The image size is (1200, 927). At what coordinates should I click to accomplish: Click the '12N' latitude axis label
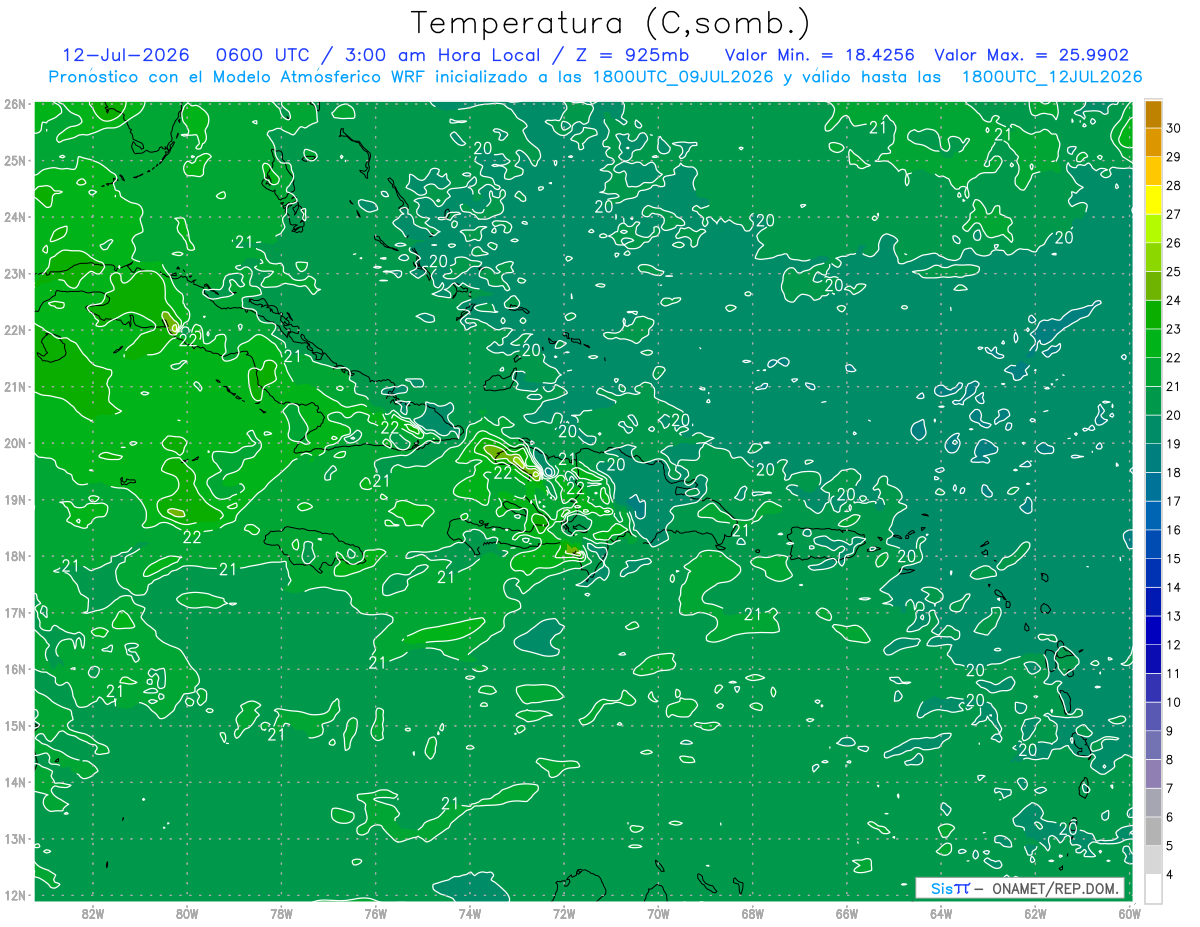click(x=14, y=895)
